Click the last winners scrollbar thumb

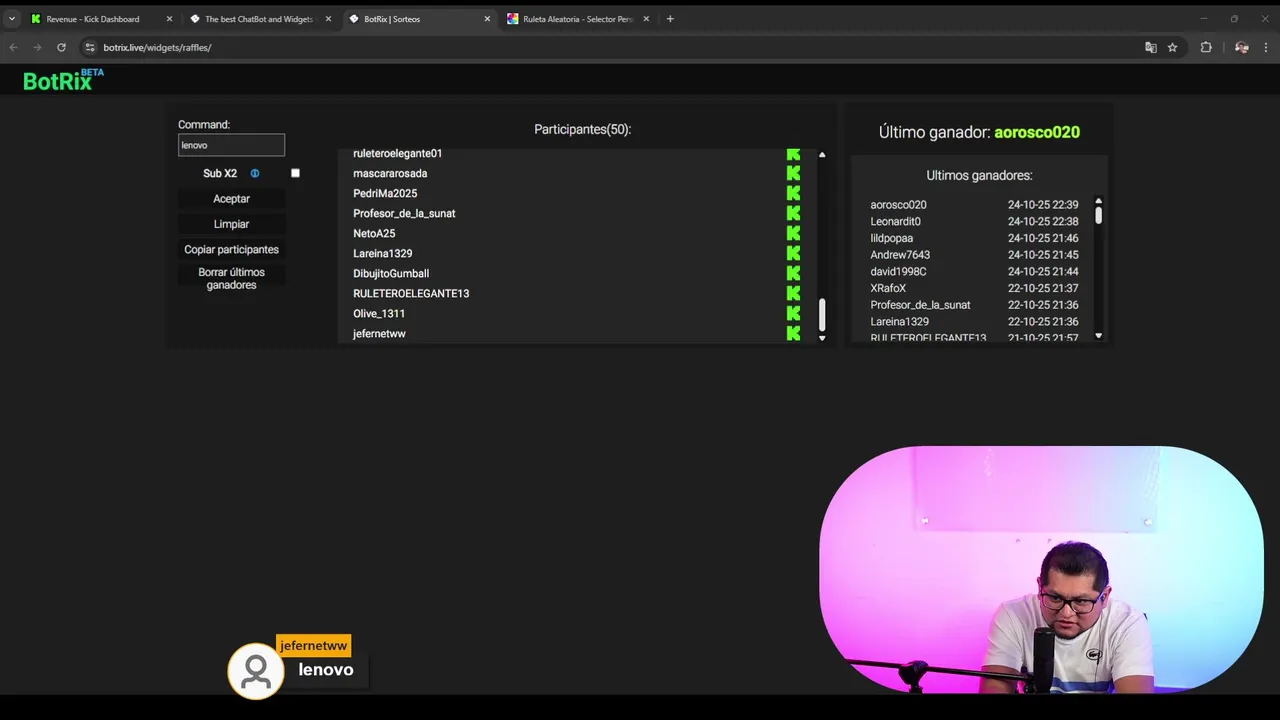(x=1098, y=214)
